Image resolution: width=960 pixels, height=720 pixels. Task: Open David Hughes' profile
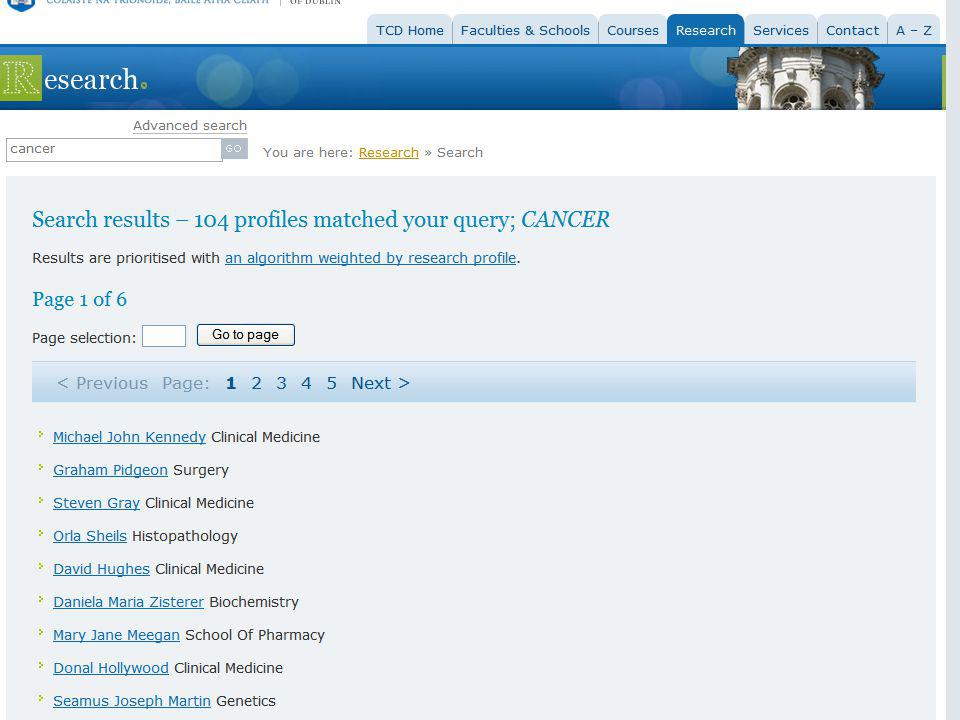pyautogui.click(x=102, y=569)
